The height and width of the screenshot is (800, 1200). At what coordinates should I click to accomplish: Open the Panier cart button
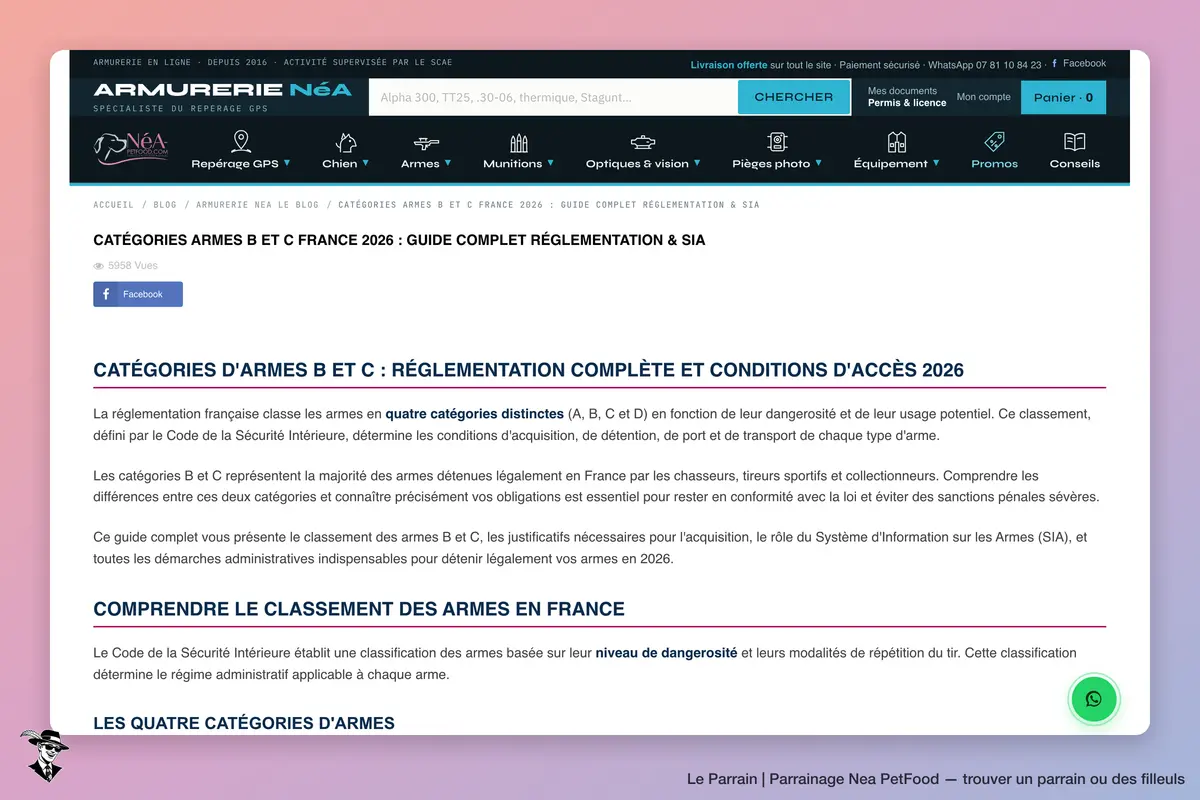pyautogui.click(x=1063, y=98)
